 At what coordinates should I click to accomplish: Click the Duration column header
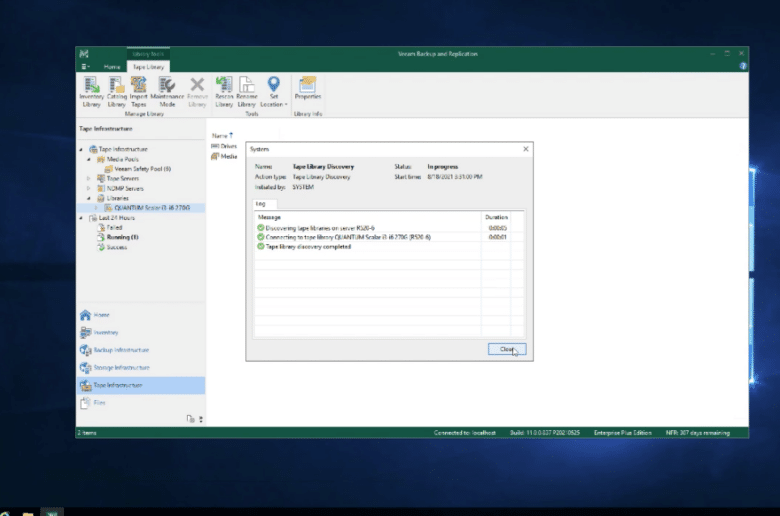coord(496,217)
